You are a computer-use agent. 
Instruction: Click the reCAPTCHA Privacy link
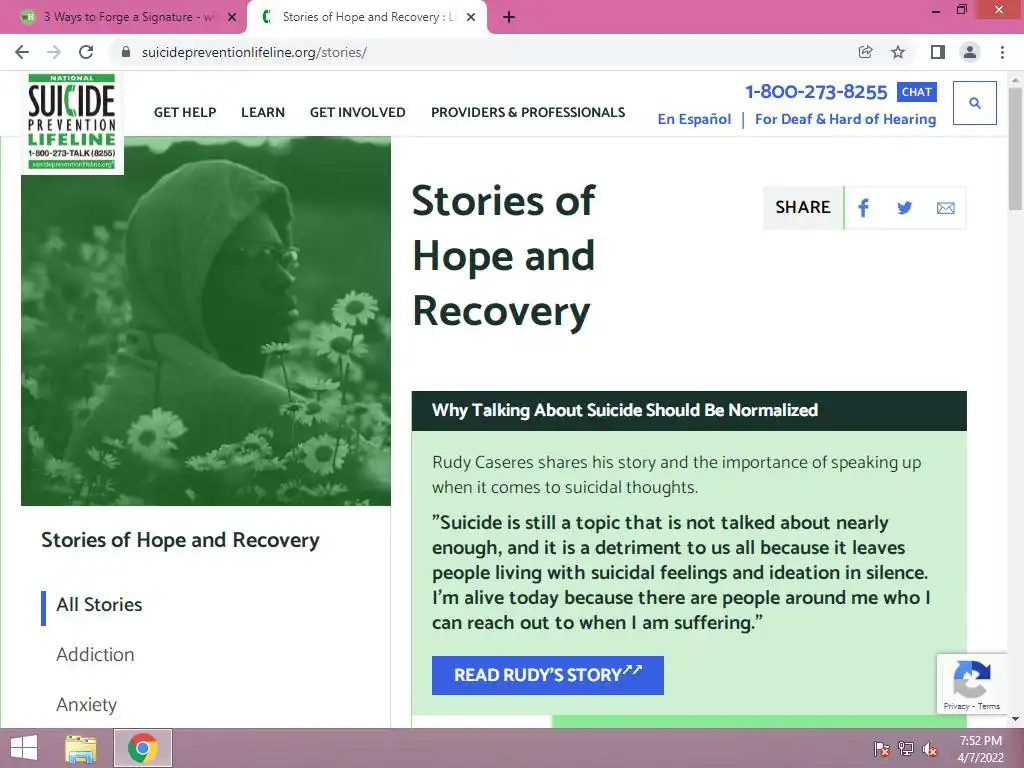[x=955, y=706]
